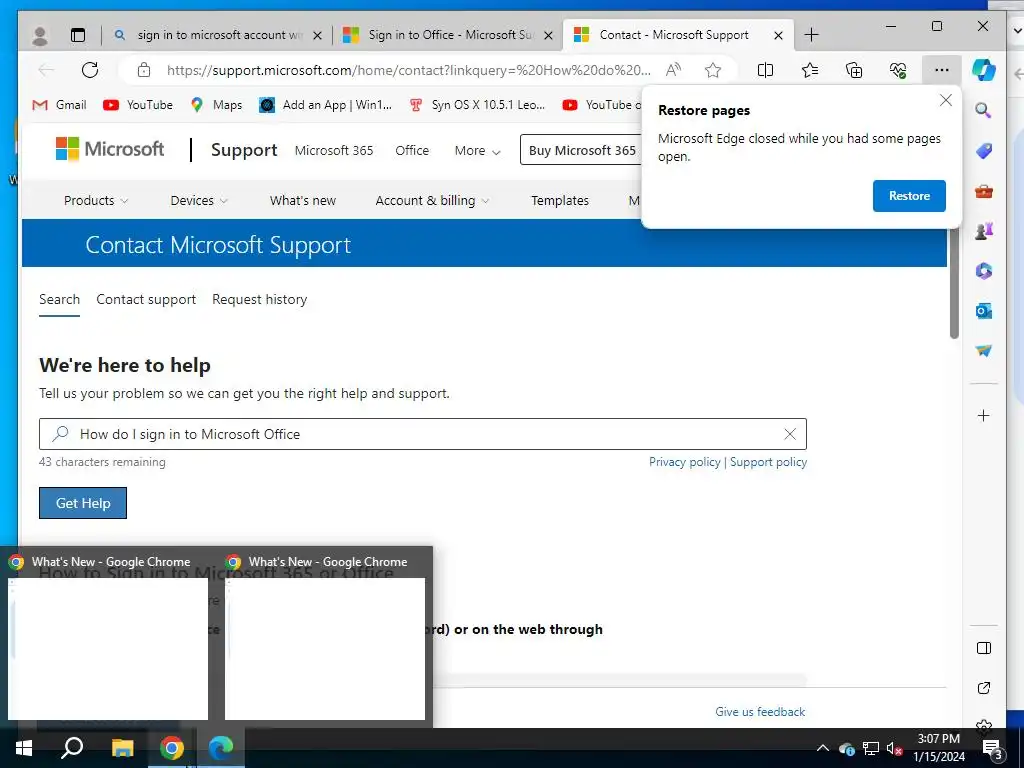
Task: Click the Get Help button
Action: tap(83, 504)
